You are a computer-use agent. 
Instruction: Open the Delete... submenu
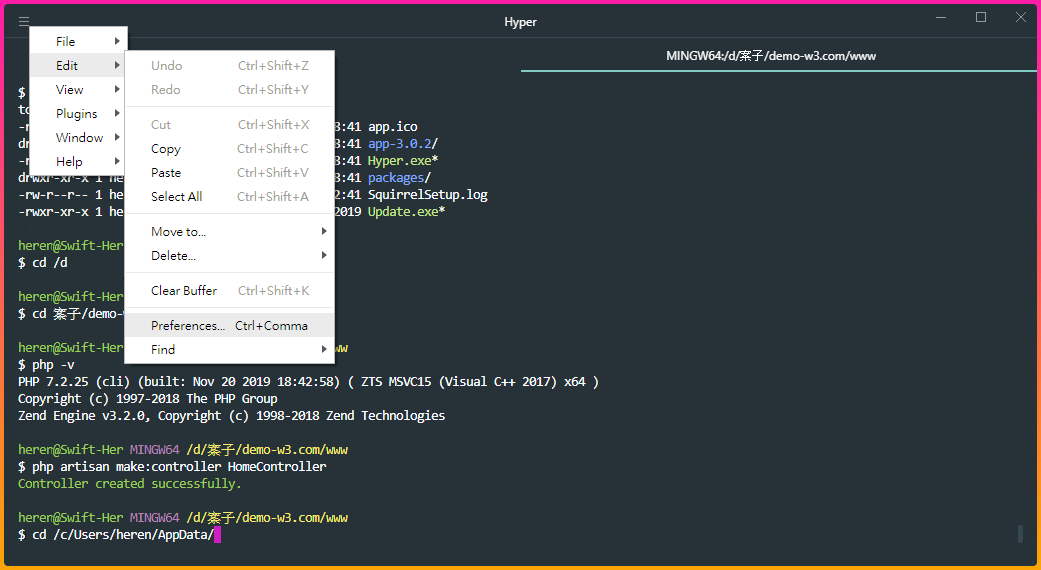pos(230,255)
